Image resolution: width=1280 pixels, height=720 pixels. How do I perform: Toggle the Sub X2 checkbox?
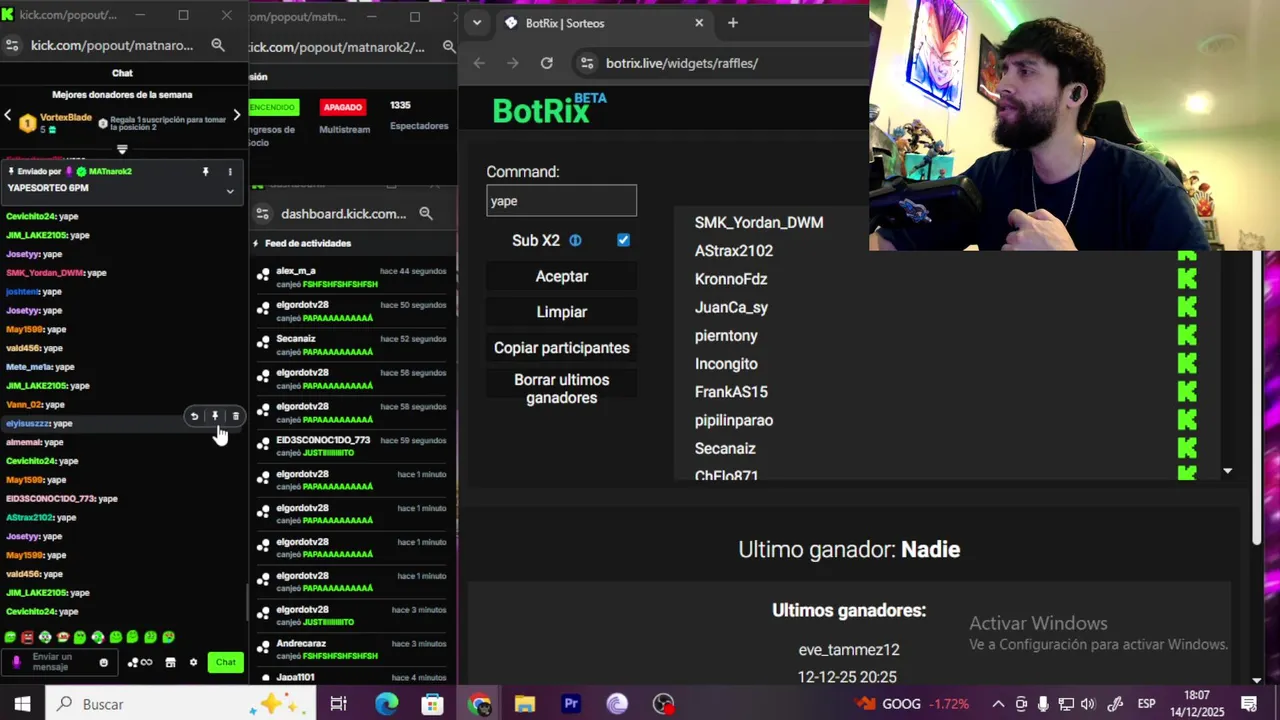click(x=623, y=240)
